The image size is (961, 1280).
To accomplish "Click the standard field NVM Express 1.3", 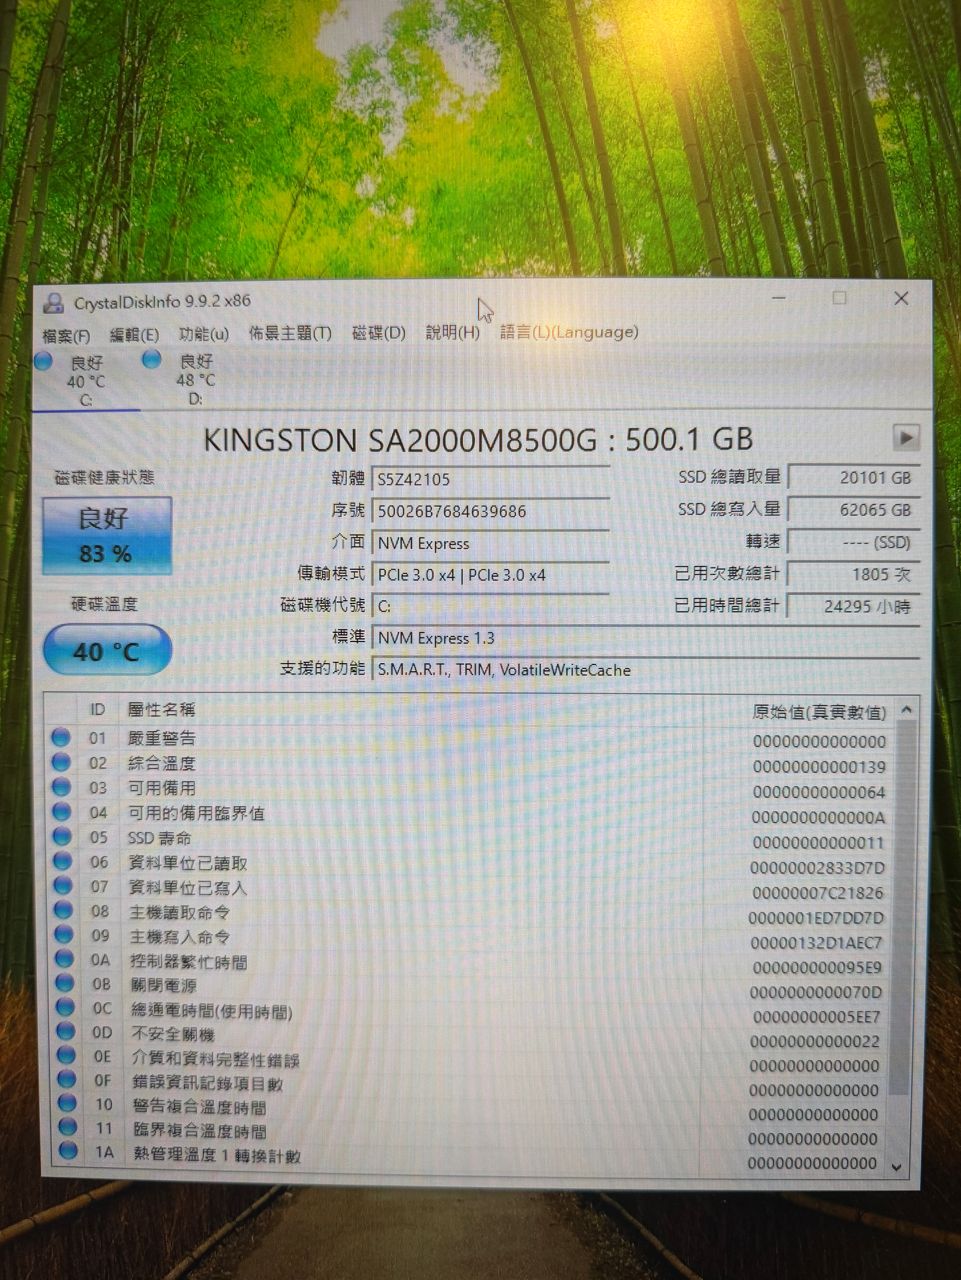I will tap(646, 638).
